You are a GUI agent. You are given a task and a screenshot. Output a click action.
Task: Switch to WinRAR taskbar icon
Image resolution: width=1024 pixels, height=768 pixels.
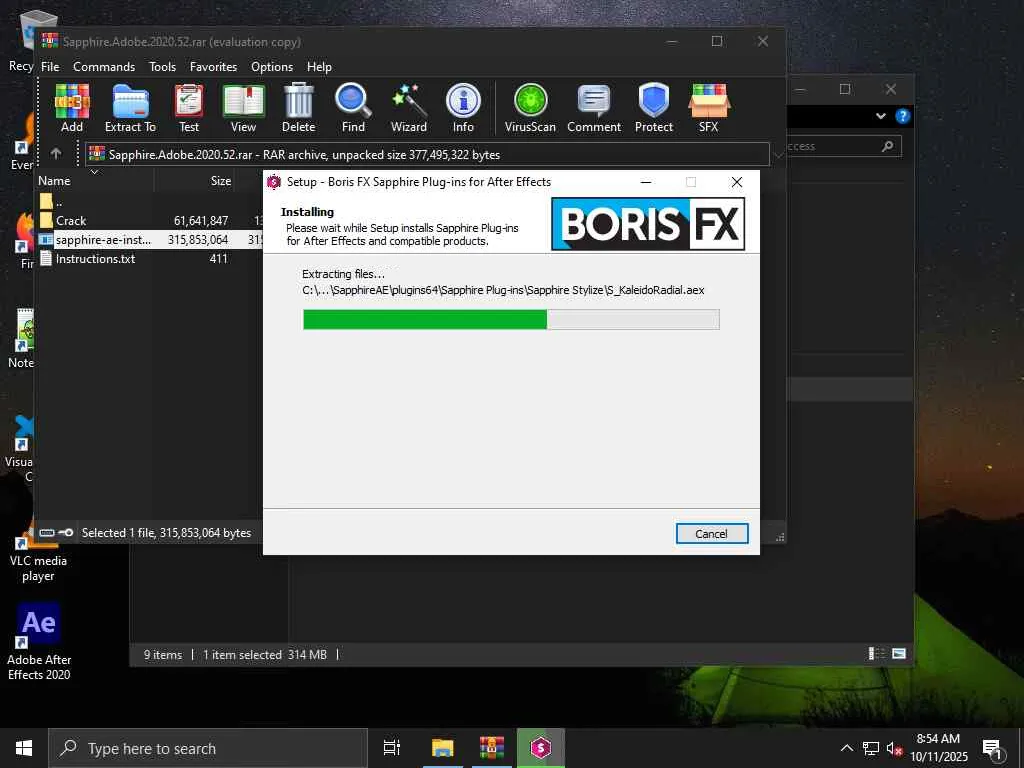pos(492,748)
